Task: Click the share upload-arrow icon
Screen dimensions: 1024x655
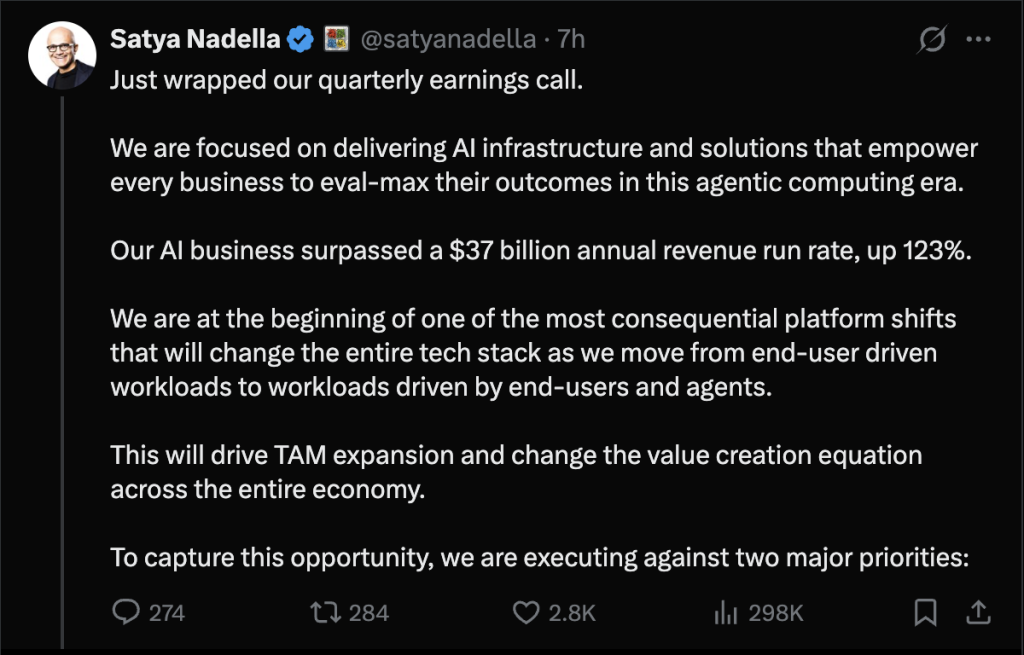Action: coord(978,611)
